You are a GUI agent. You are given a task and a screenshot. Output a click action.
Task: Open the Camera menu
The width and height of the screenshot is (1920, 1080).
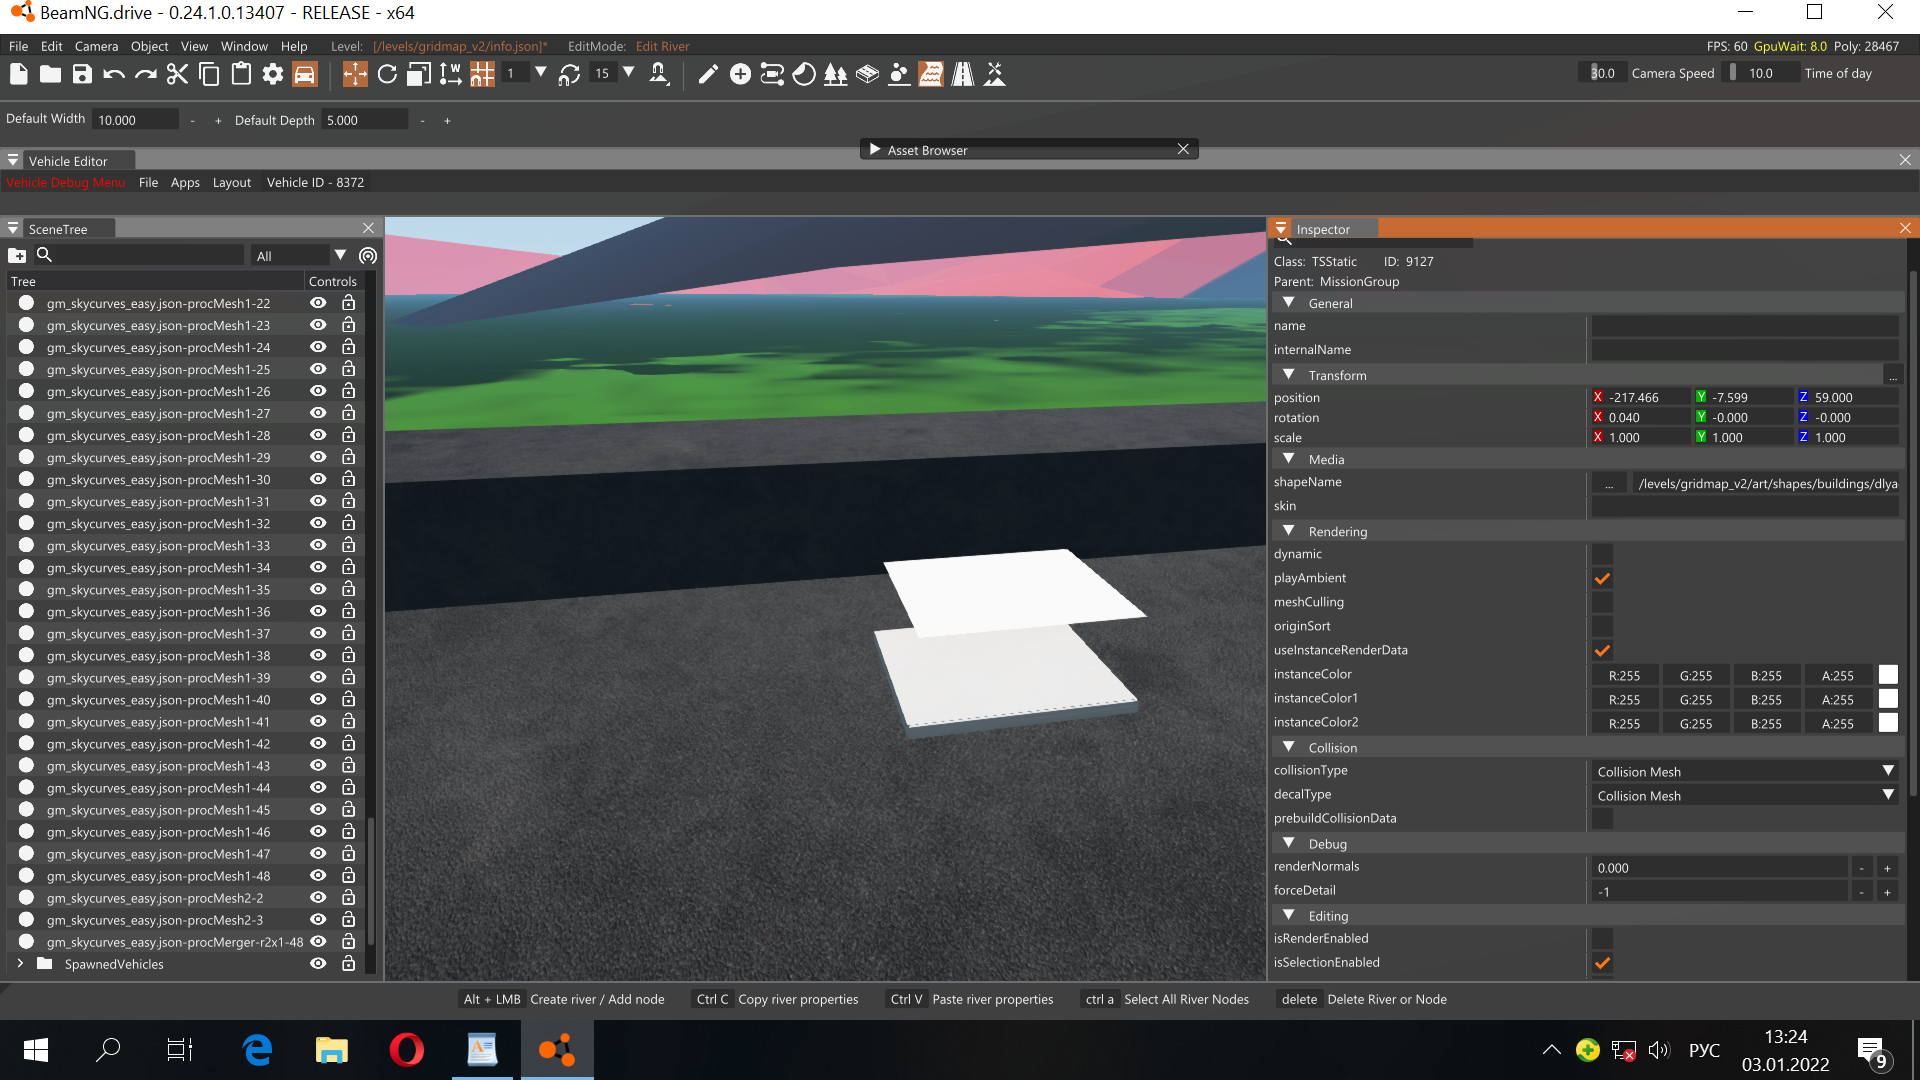pyautogui.click(x=96, y=46)
